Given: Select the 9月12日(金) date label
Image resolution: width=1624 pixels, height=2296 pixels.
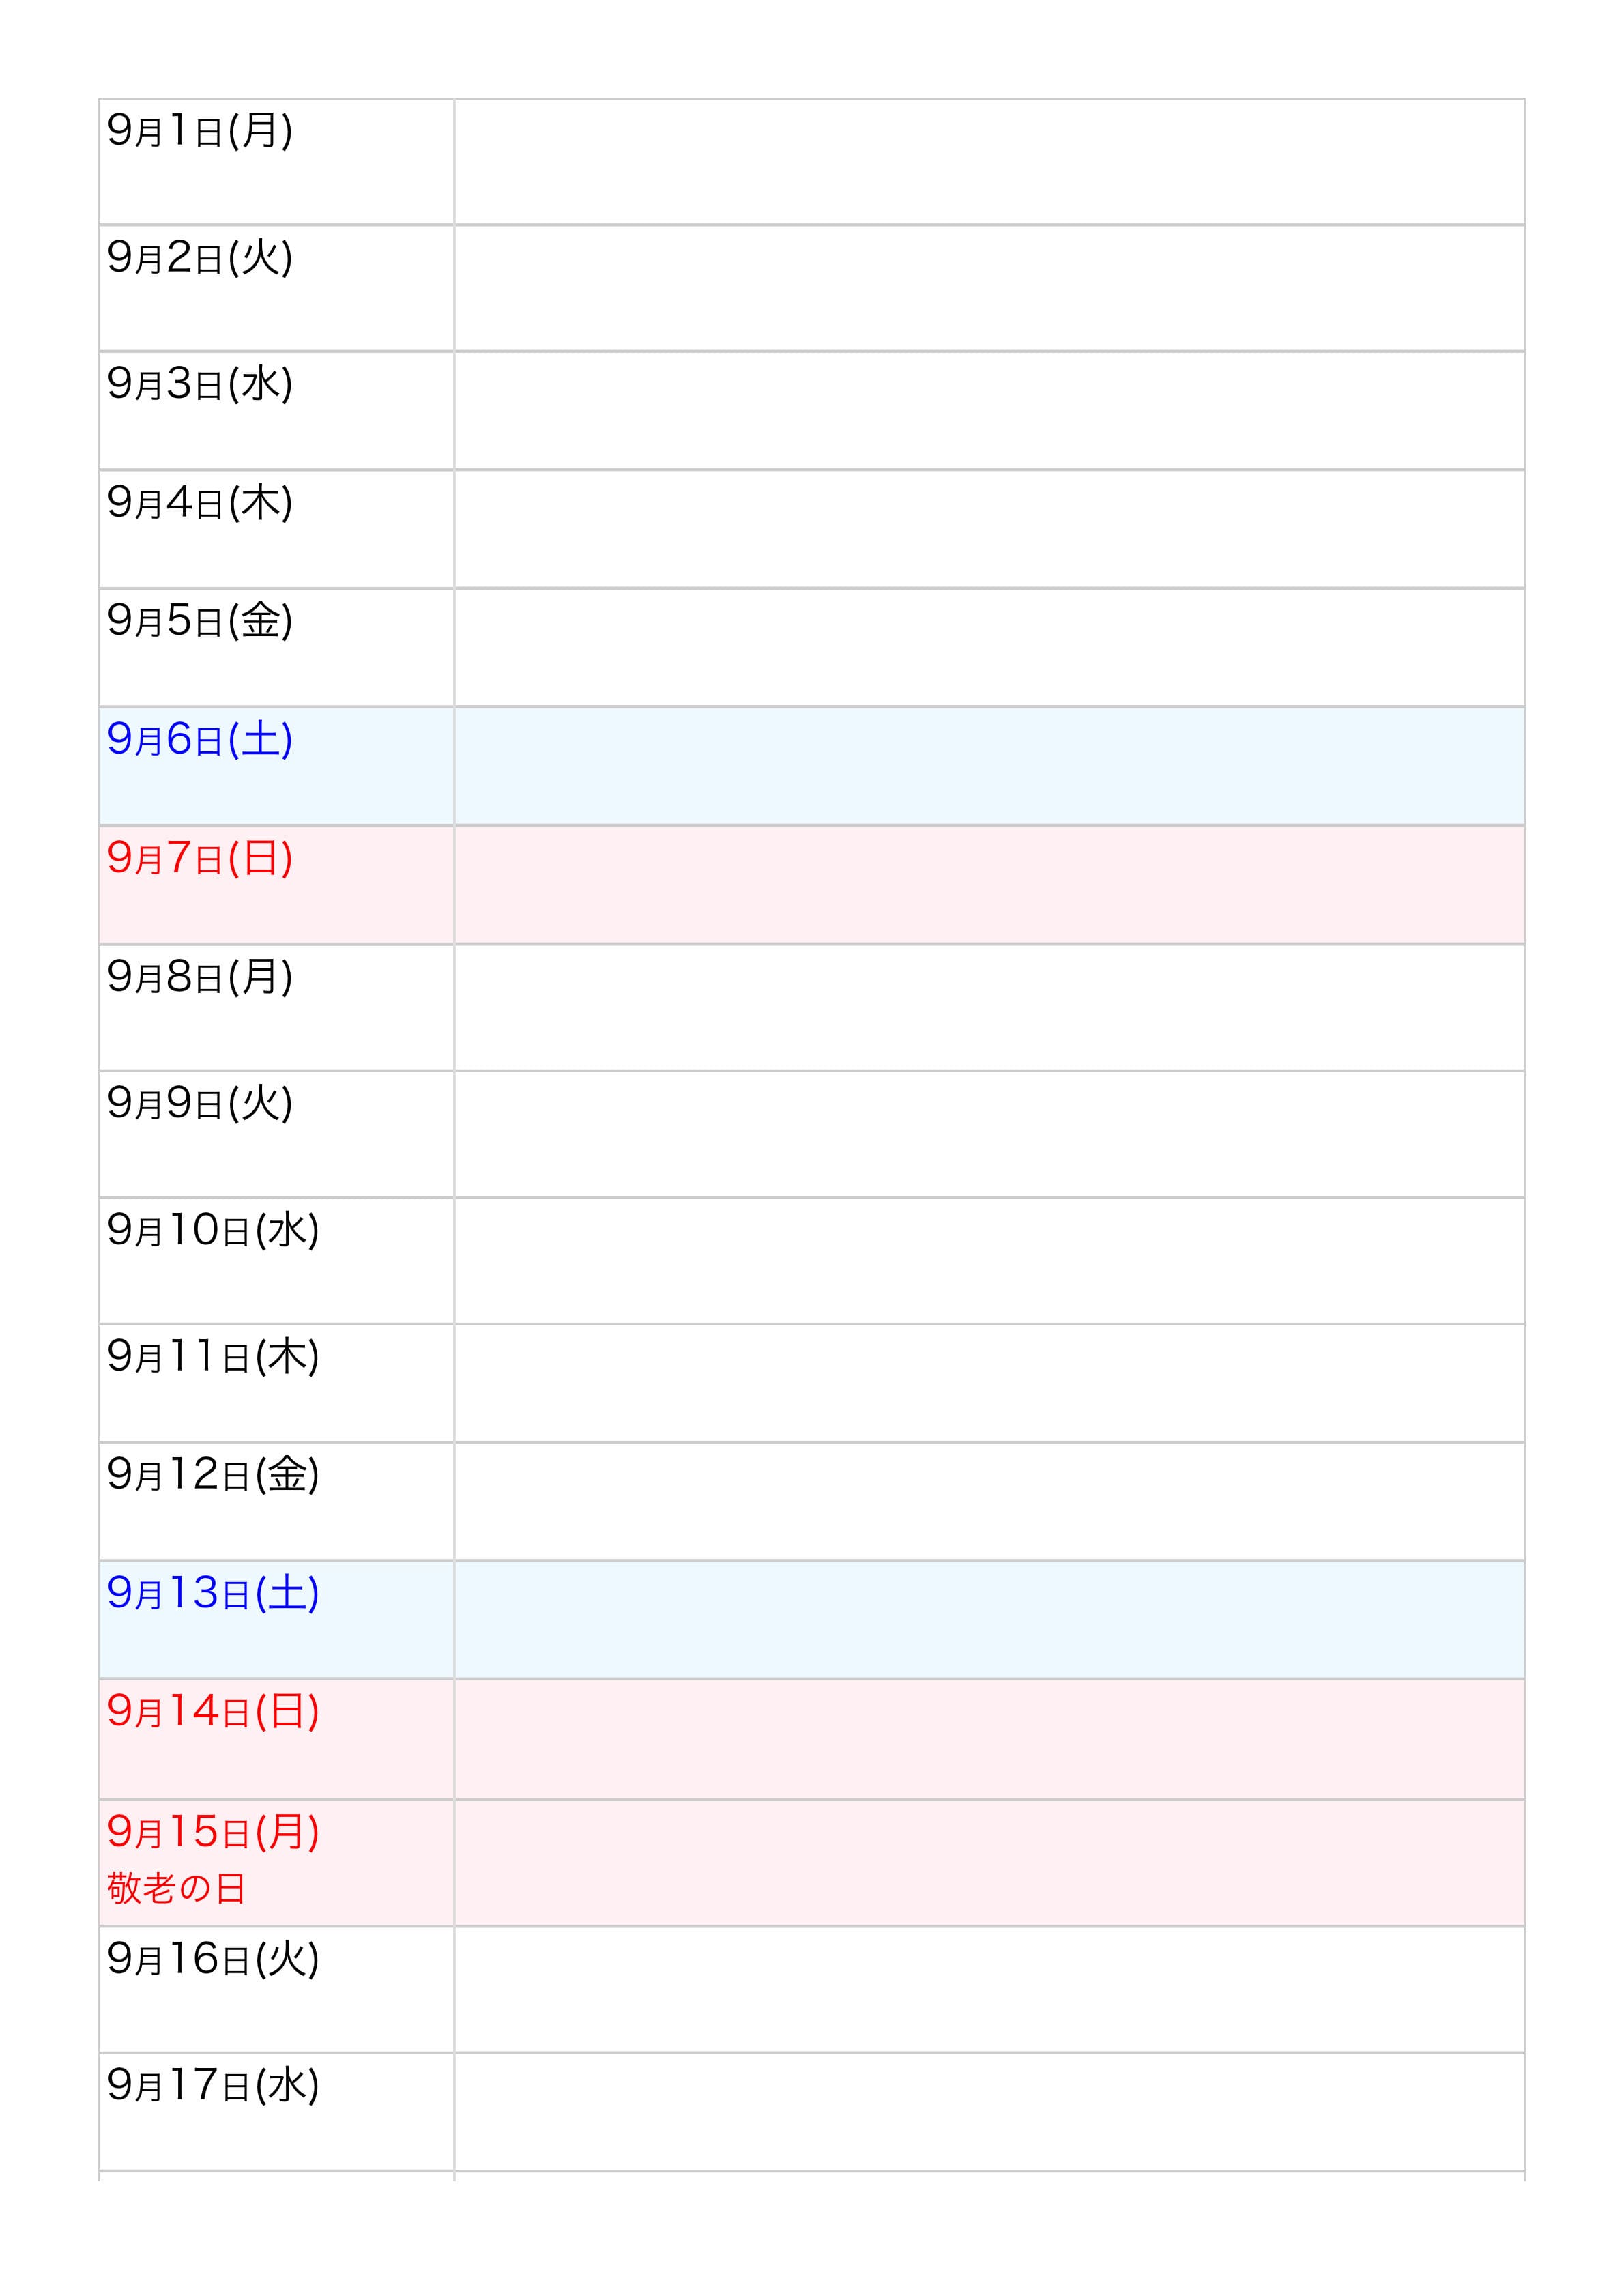Looking at the screenshot, I should click(x=212, y=1475).
